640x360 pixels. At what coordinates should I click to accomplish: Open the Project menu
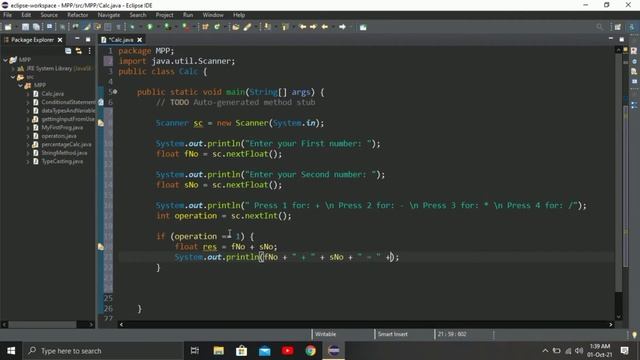[x=164, y=15]
